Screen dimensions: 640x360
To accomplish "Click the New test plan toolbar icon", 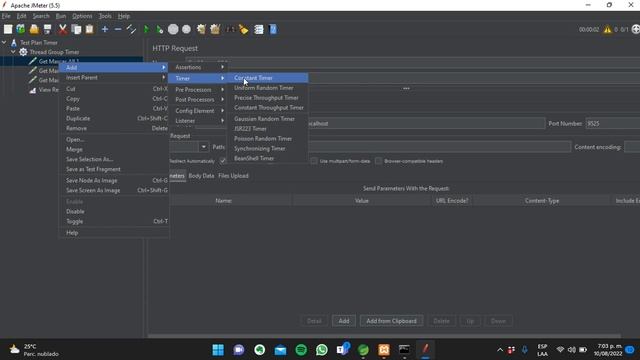I will [x=8, y=29].
